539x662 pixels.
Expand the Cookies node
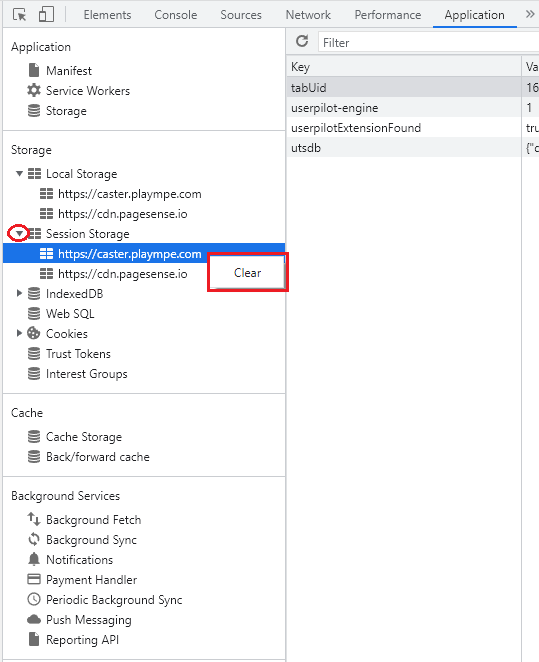tap(19, 333)
